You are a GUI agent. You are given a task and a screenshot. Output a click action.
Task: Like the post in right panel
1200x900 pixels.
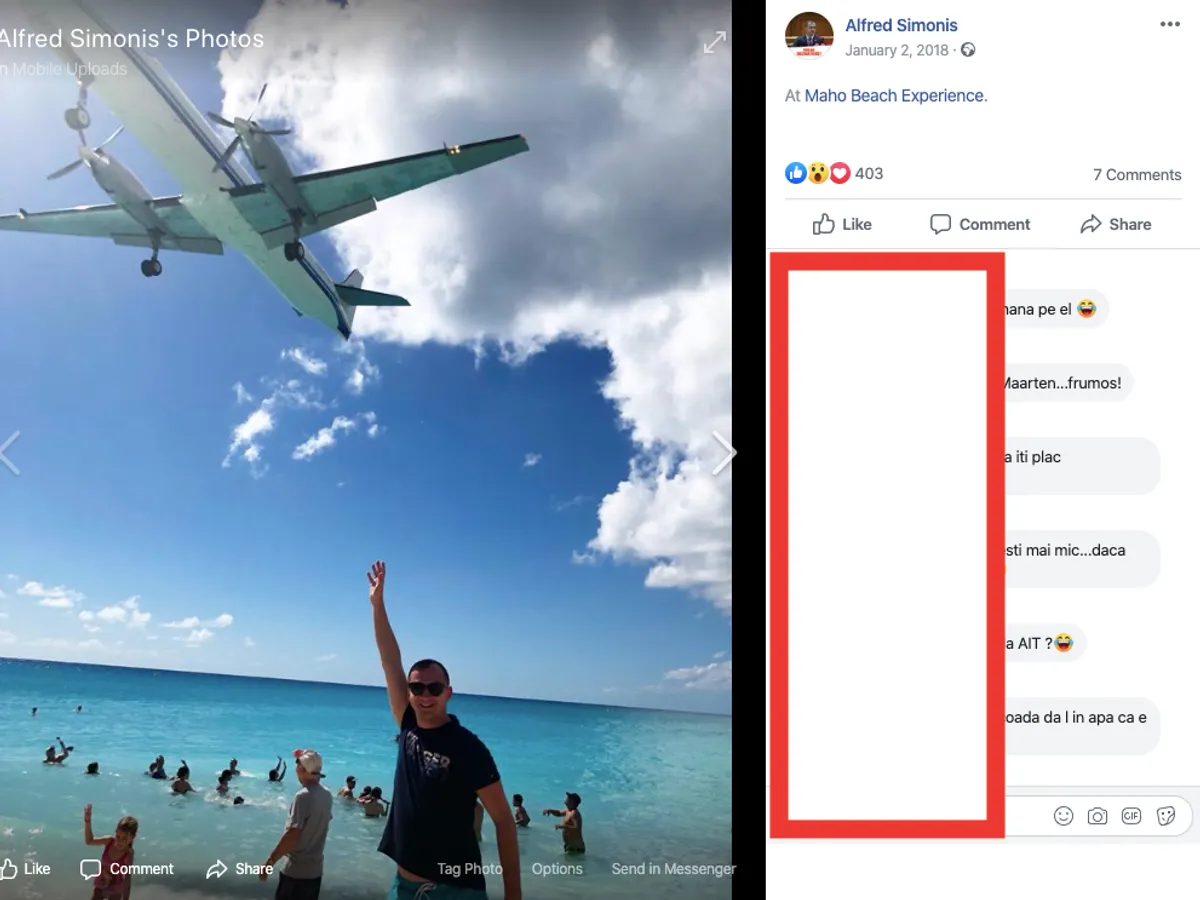[x=842, y=224]
